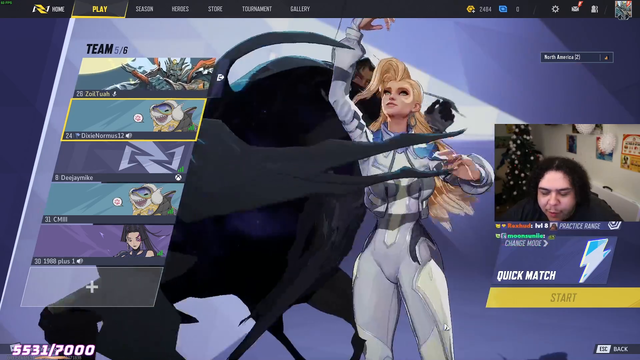
Task: Mute 1988 plus 1 via speaker icon
Action: (x=80, y=261)
